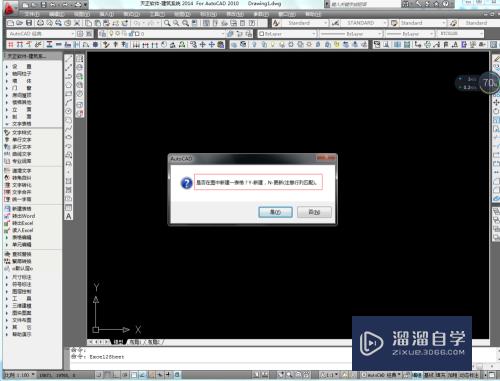This screenshot has width=500, height=381.
Task: Select the Polyline tool
Action: pos(68,76)
